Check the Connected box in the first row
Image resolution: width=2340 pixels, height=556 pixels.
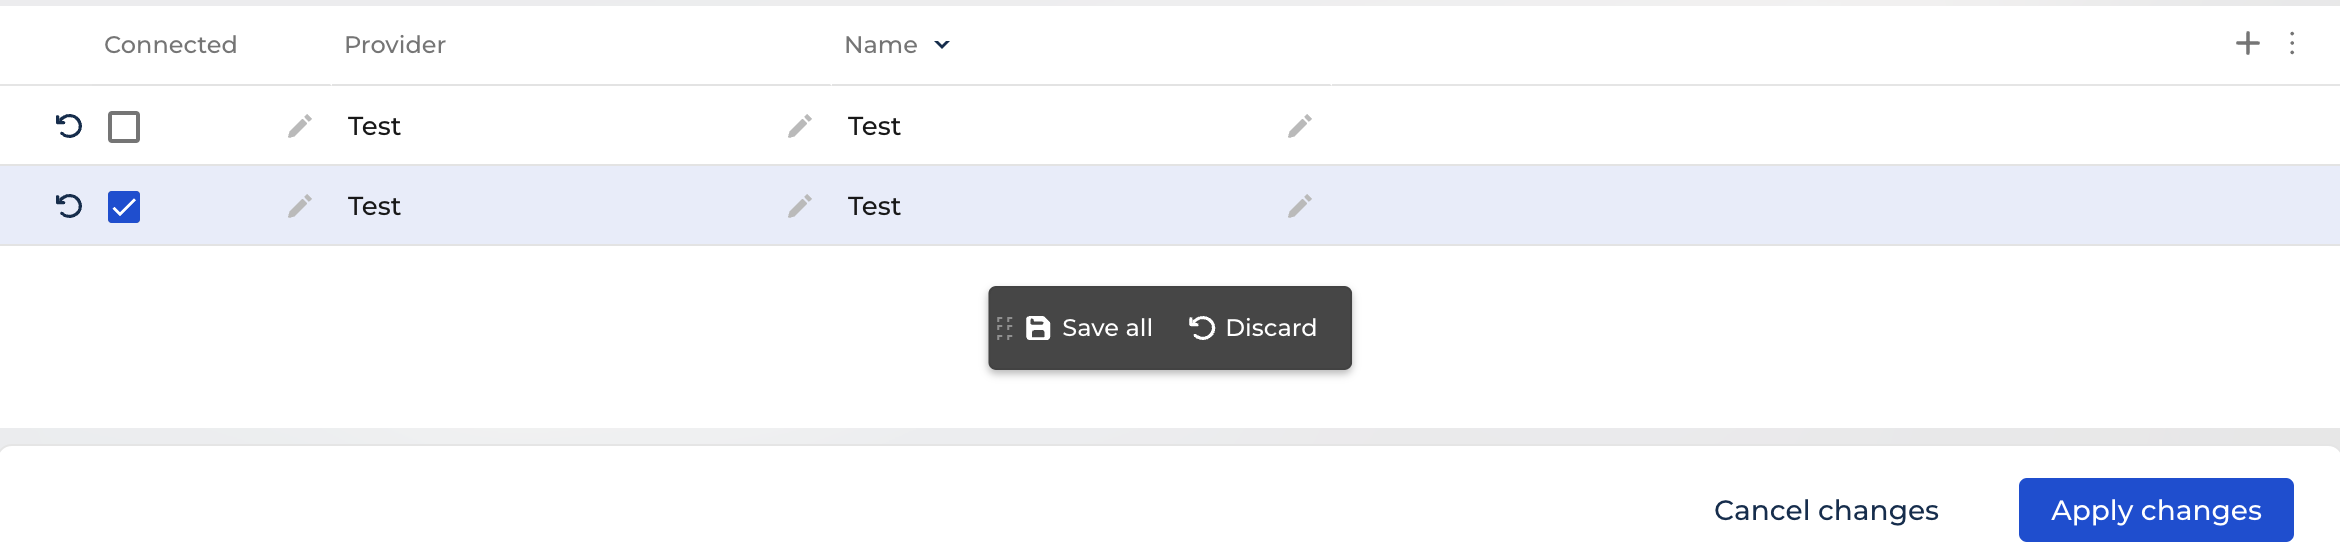point(124,127)
